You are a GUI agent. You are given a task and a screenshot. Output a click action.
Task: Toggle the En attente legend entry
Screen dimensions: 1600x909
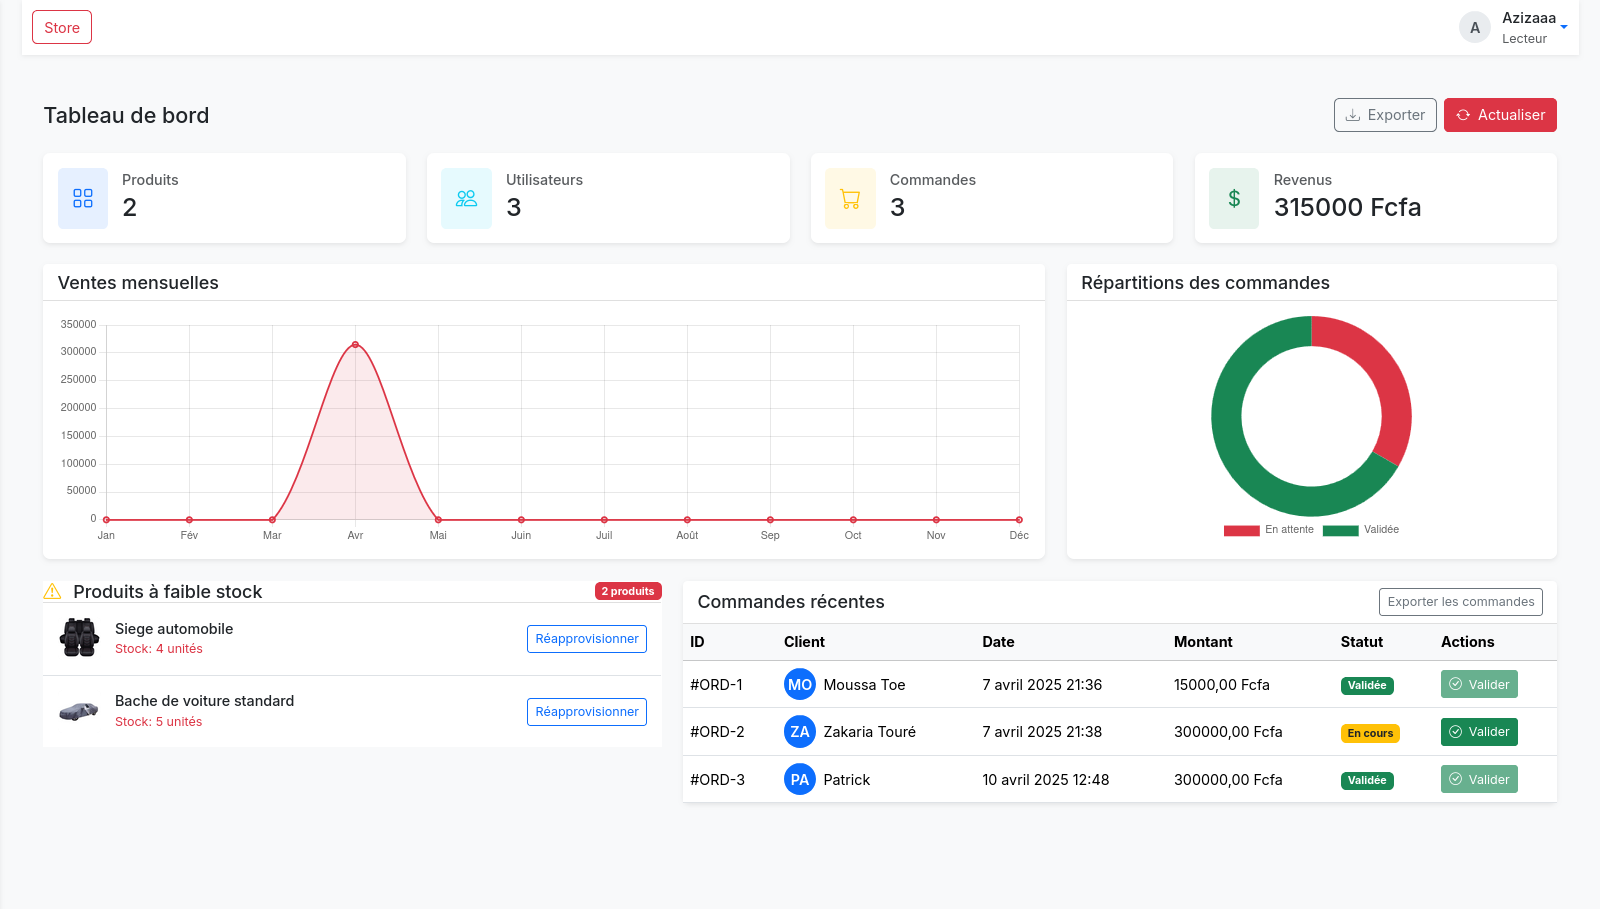coord(1269,530)
